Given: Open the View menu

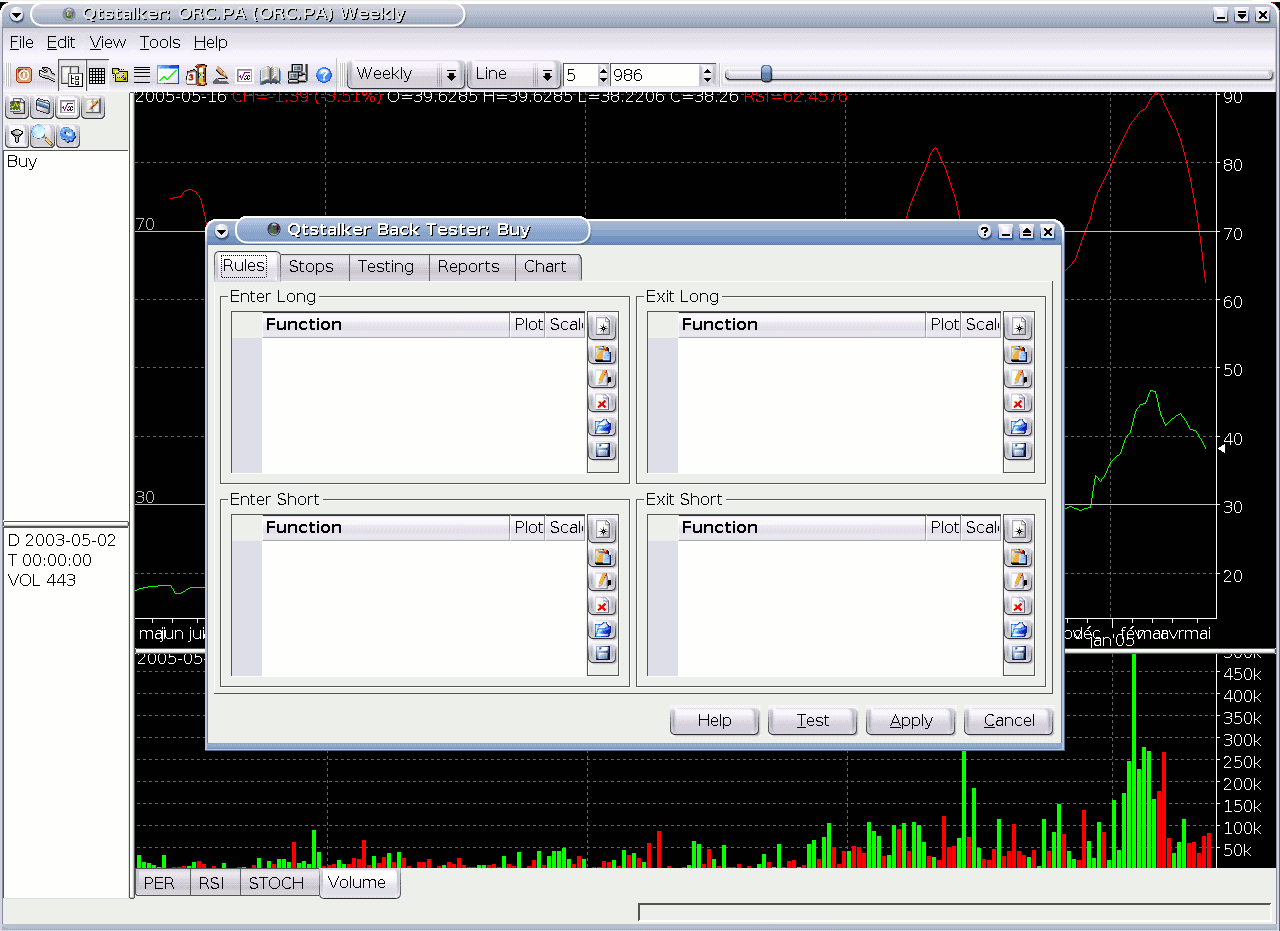Looking at the screenshot, I should pyautogui.click(x=108, y=42).
